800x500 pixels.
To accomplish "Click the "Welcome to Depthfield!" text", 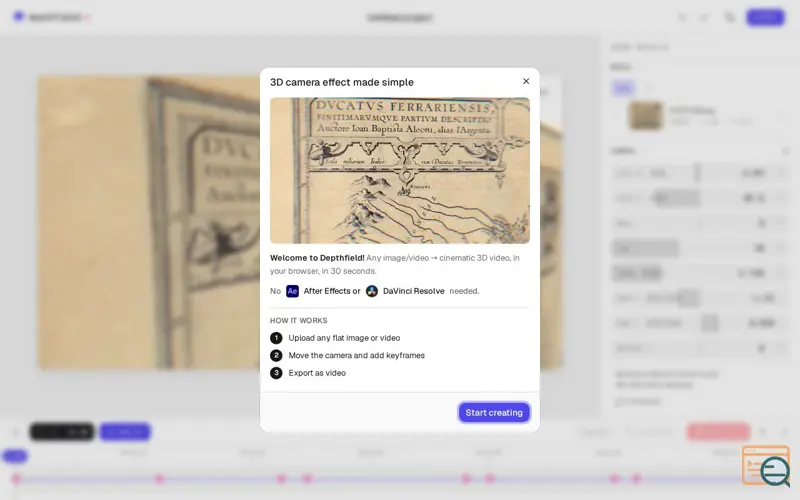I will tap(317, 258).
